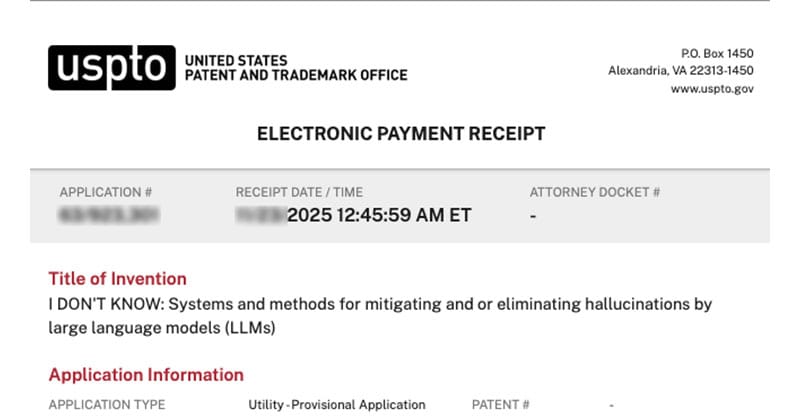Click the "large language models (LLMs)" text line

pos(161,327)
